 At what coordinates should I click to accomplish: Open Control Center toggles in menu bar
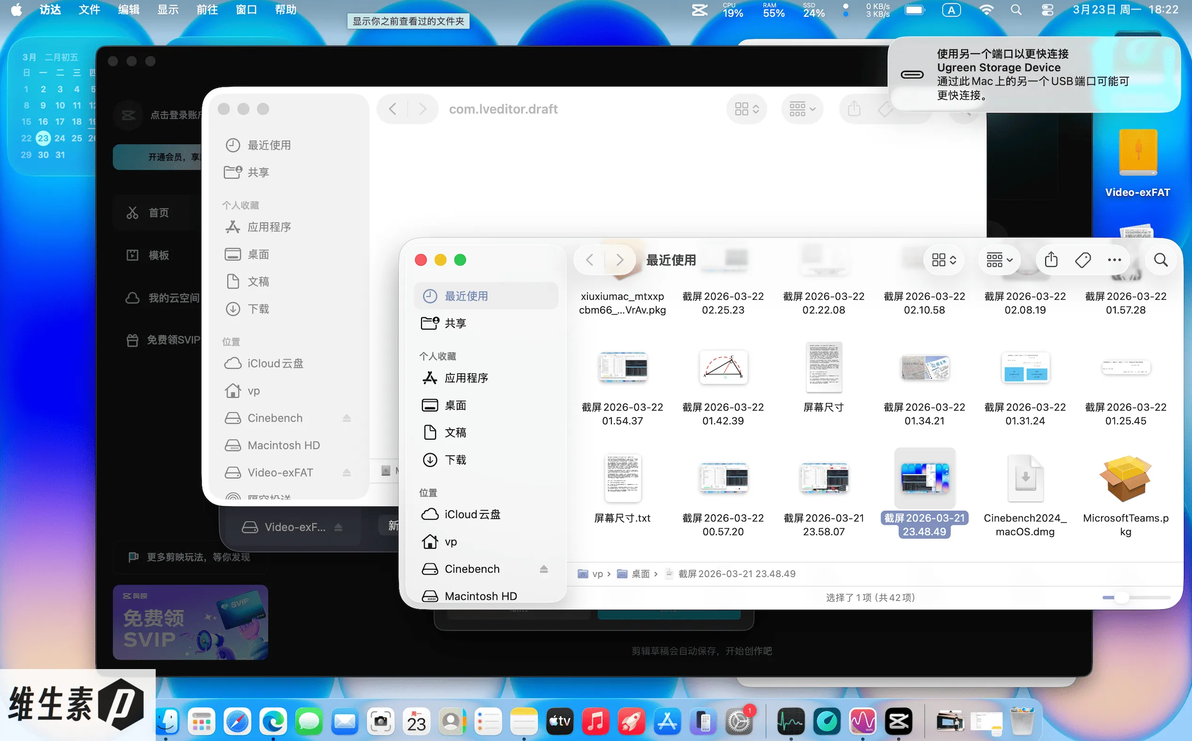(1047, 10)
